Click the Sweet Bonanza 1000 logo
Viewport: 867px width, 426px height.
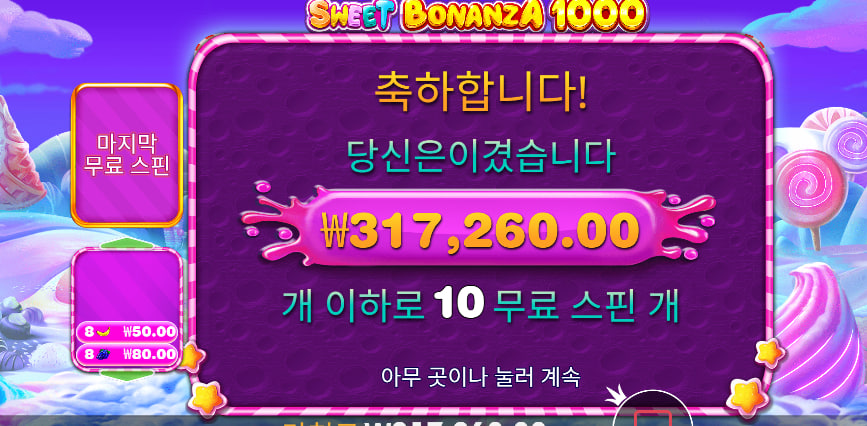point(477,15)
